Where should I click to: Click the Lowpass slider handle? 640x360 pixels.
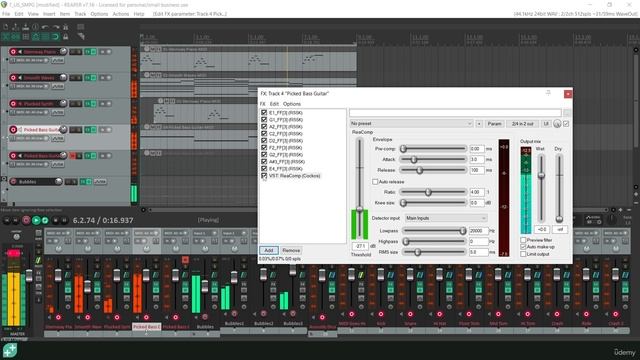tap(463, 231)
